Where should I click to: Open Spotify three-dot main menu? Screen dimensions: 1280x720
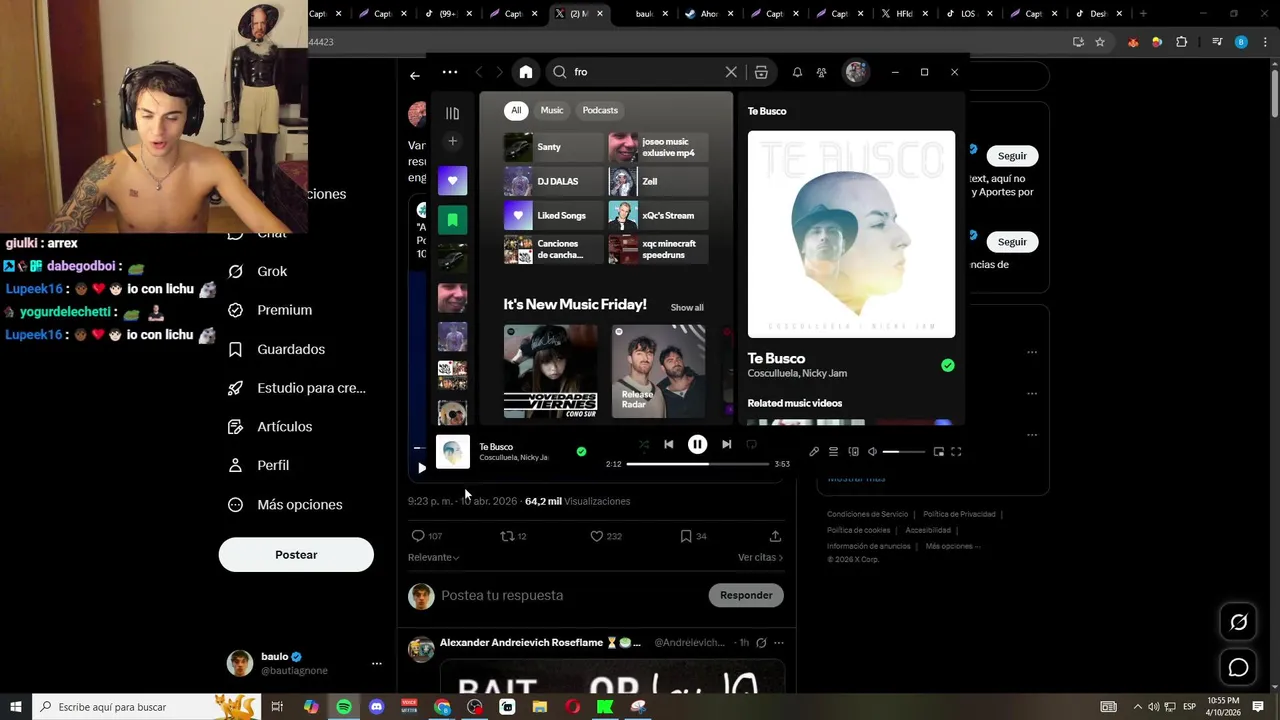450,72
